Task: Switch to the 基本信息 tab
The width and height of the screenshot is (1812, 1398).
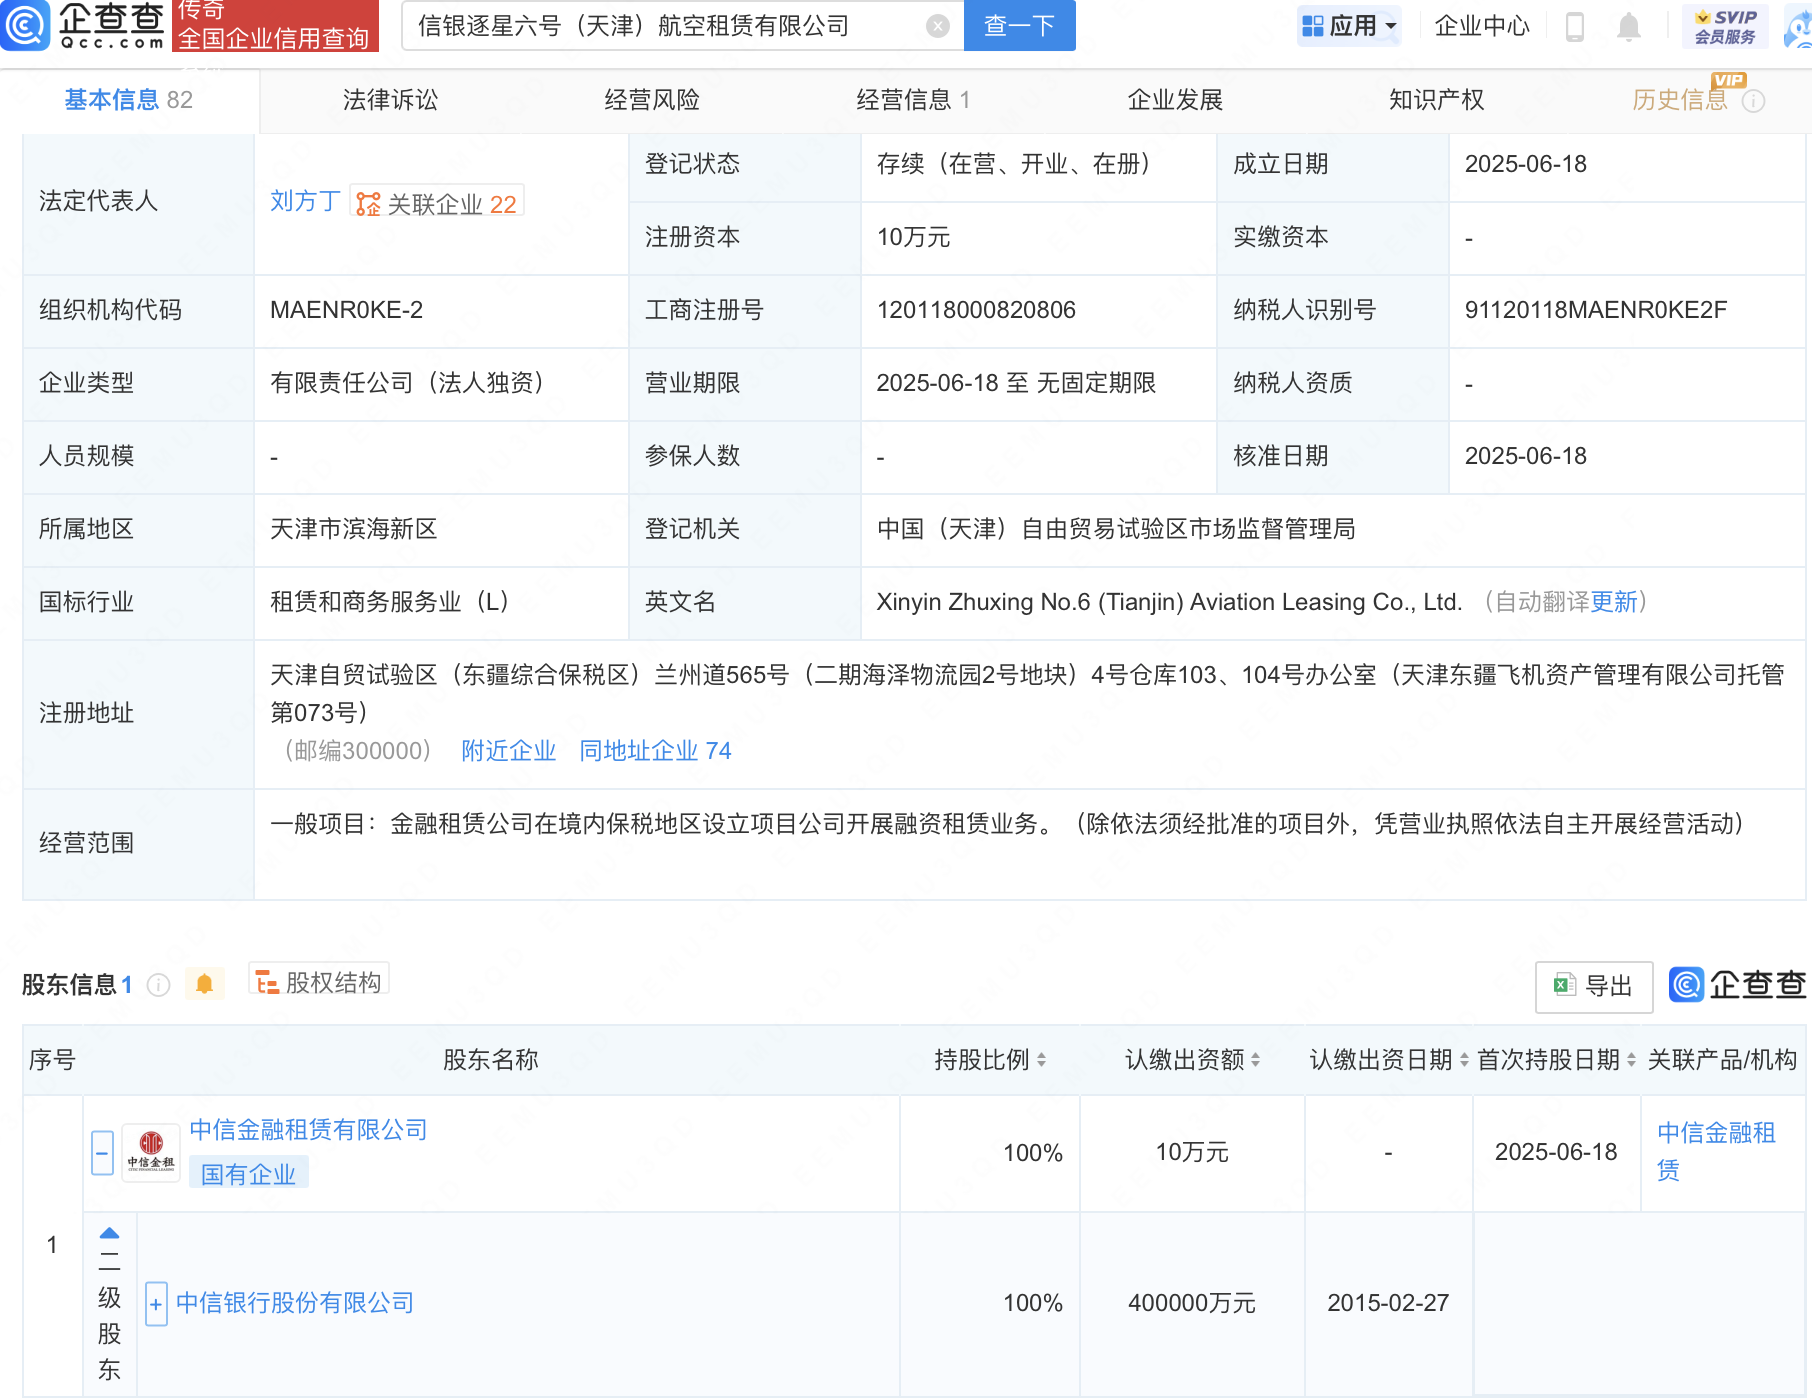Action: coord(129,100)
